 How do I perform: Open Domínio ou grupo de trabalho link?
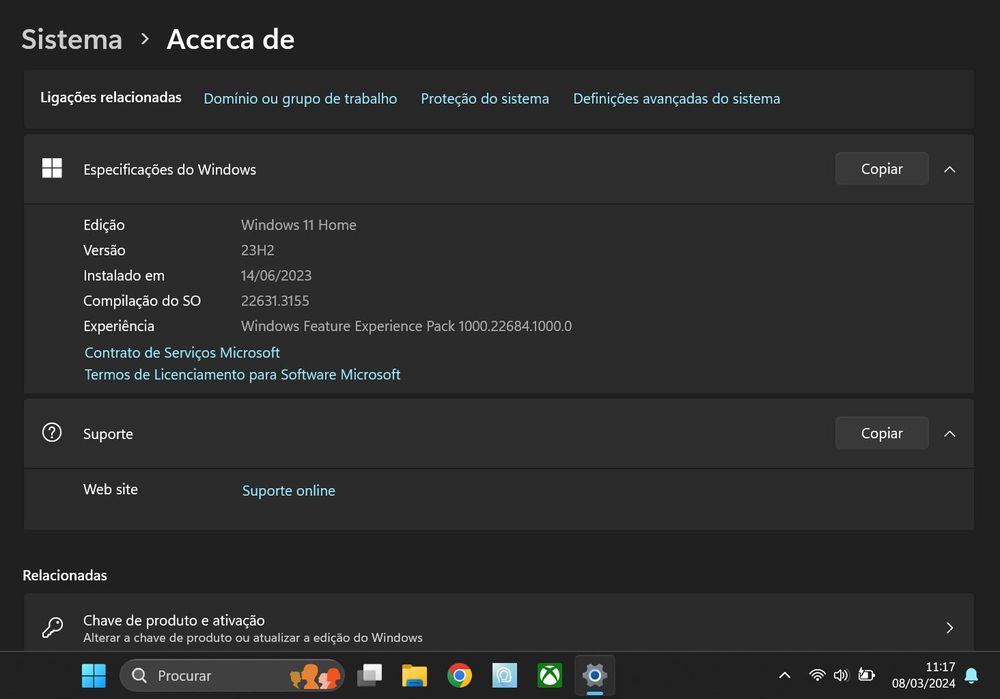point(300,99)
